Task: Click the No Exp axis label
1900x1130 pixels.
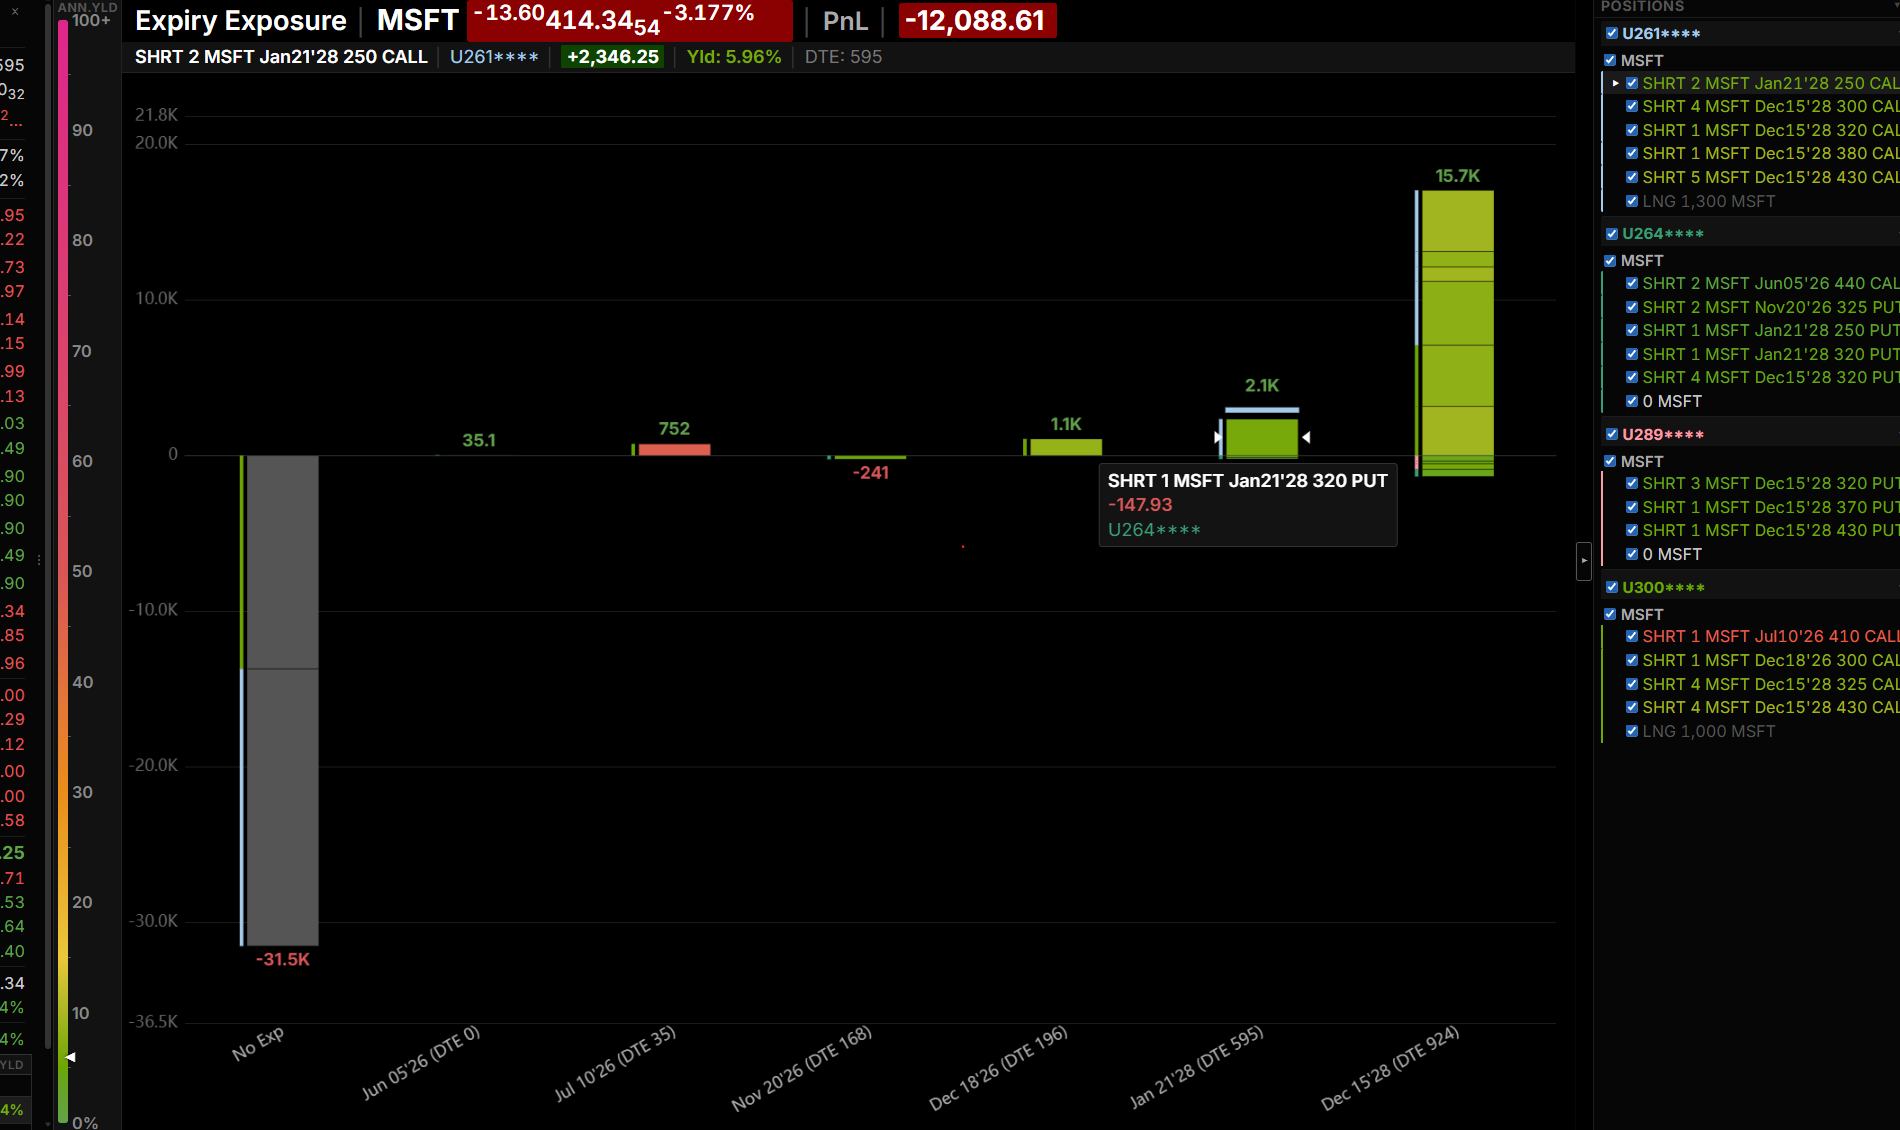Action: [x=258, y=1043]
